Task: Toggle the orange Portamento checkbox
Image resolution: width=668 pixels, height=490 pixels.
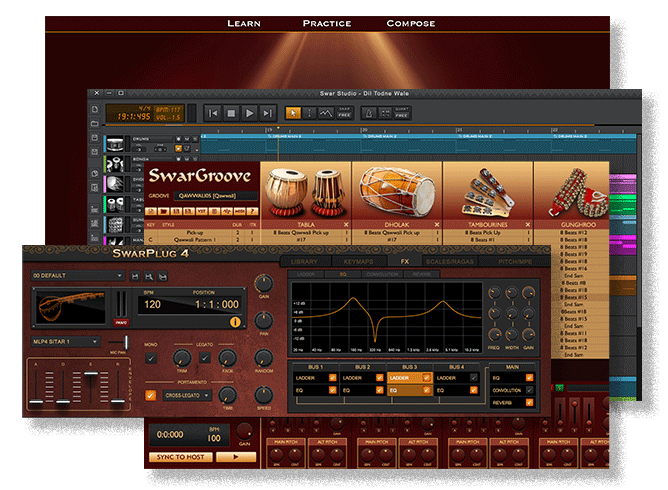Action: (x=150, y=395)
